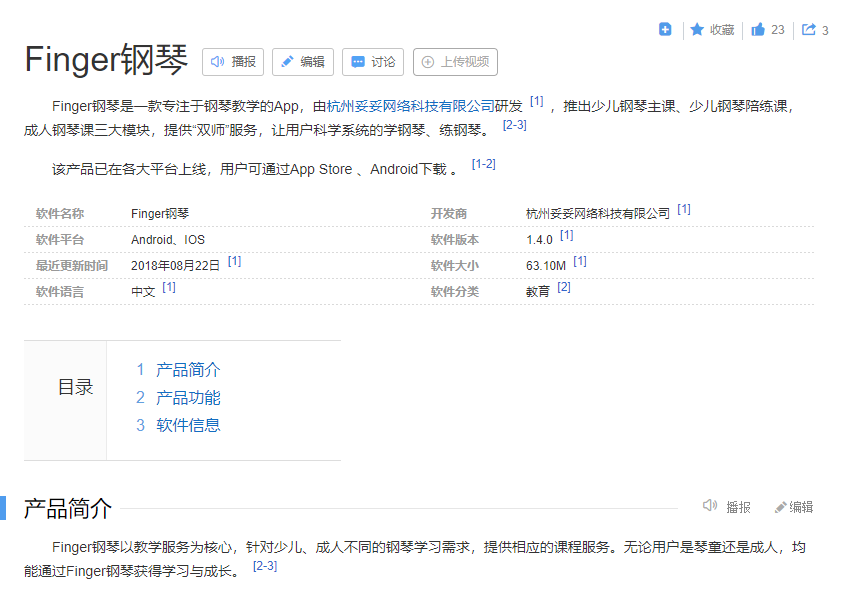
Task: Click the 最近更新时间 field label
Action: pos(72,266)
